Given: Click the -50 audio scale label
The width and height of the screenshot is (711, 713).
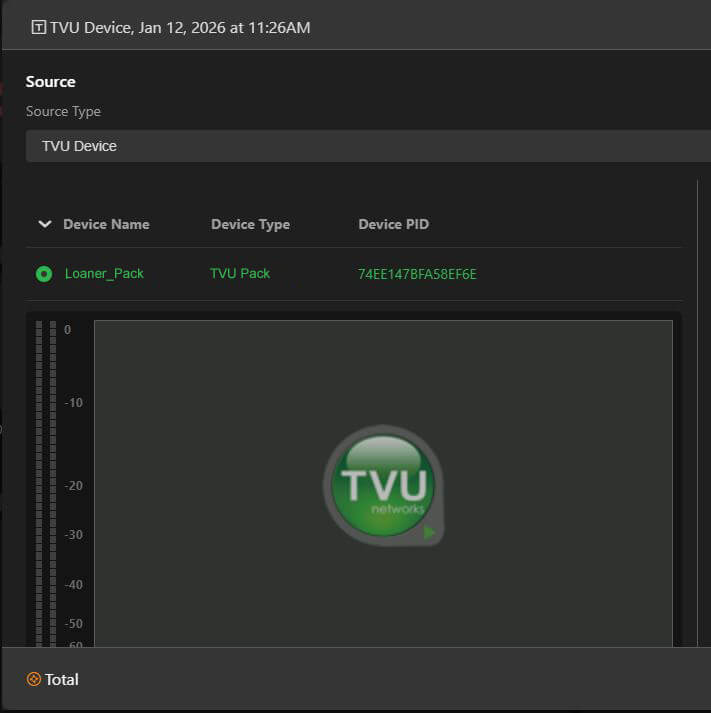Looking at the screenshot, I should (74, 623).
